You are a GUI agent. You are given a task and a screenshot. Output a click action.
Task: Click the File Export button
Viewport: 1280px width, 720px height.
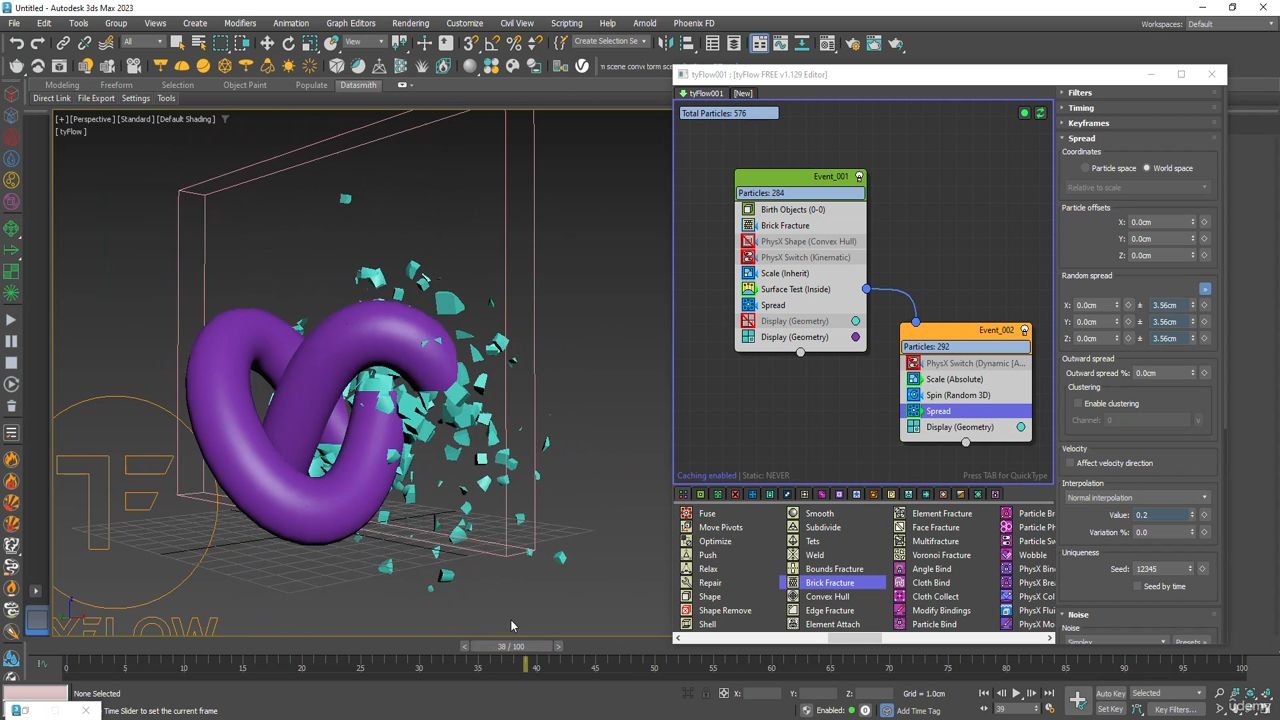click(96, 98)
